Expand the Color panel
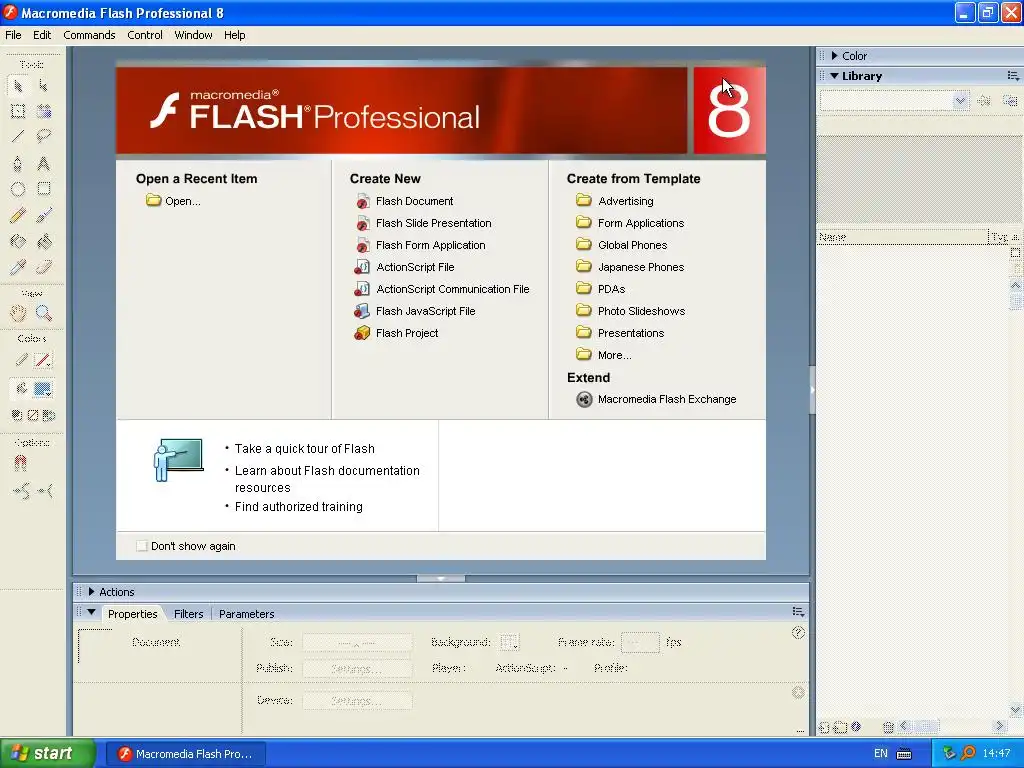The height and width of the screenshot is (768, 1024). pos(835,56)
